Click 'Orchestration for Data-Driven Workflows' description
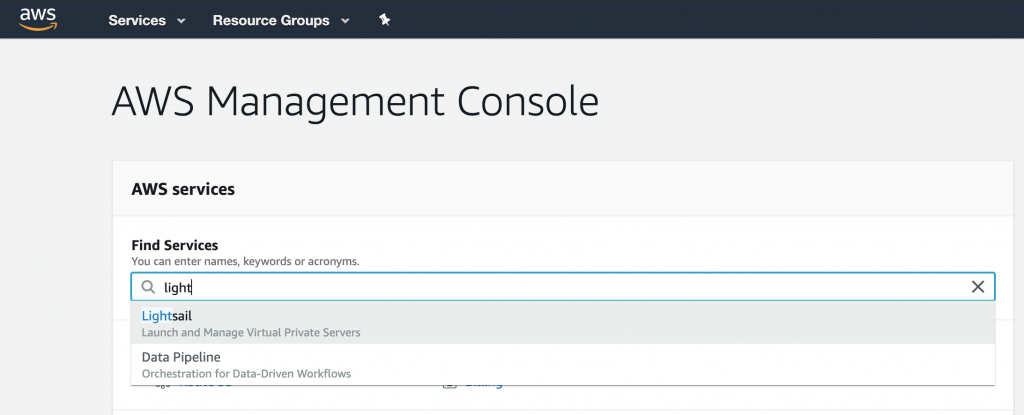This screenshot has height=415, width=1024. click(246, 374)
